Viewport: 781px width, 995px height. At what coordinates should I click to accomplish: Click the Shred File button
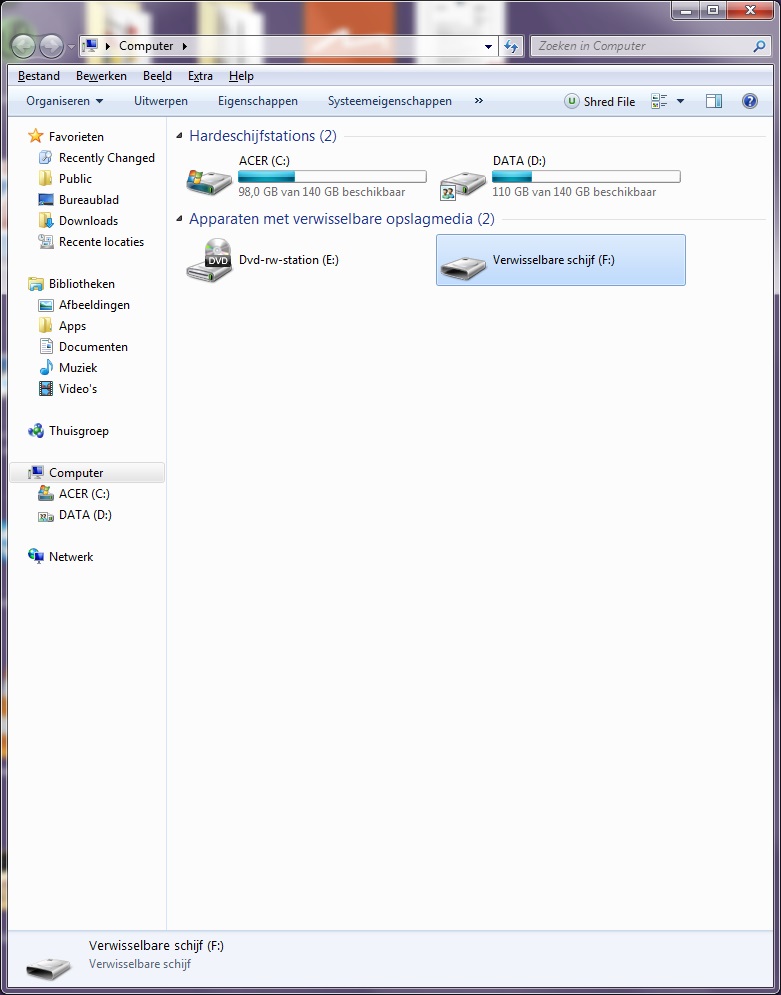tap(600, 102)
